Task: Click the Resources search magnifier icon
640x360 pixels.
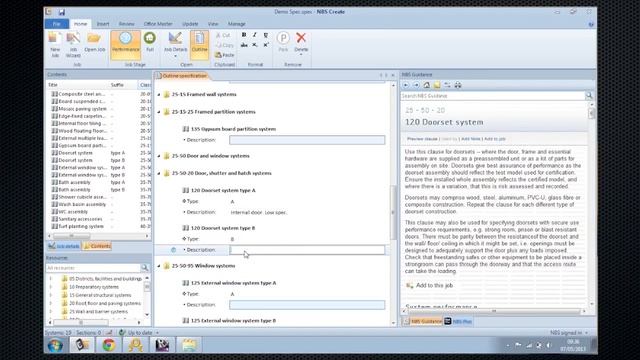Action: tap(145, 268)
